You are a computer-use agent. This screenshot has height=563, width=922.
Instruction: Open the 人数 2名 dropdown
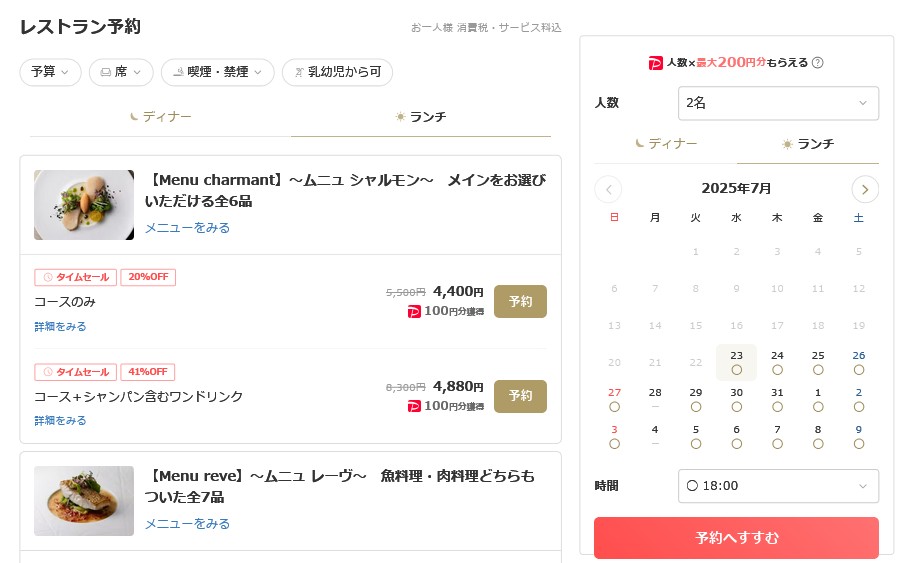(x=778, y=103)
